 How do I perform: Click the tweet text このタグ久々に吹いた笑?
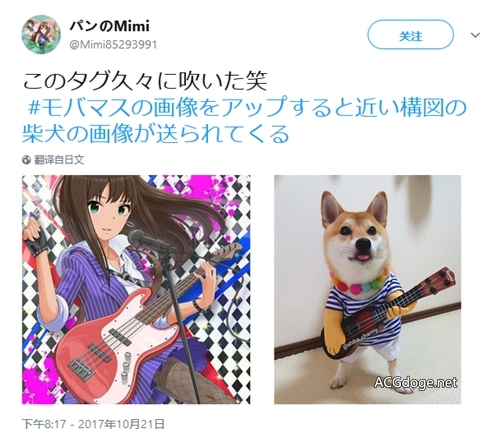tap(145, 81)
